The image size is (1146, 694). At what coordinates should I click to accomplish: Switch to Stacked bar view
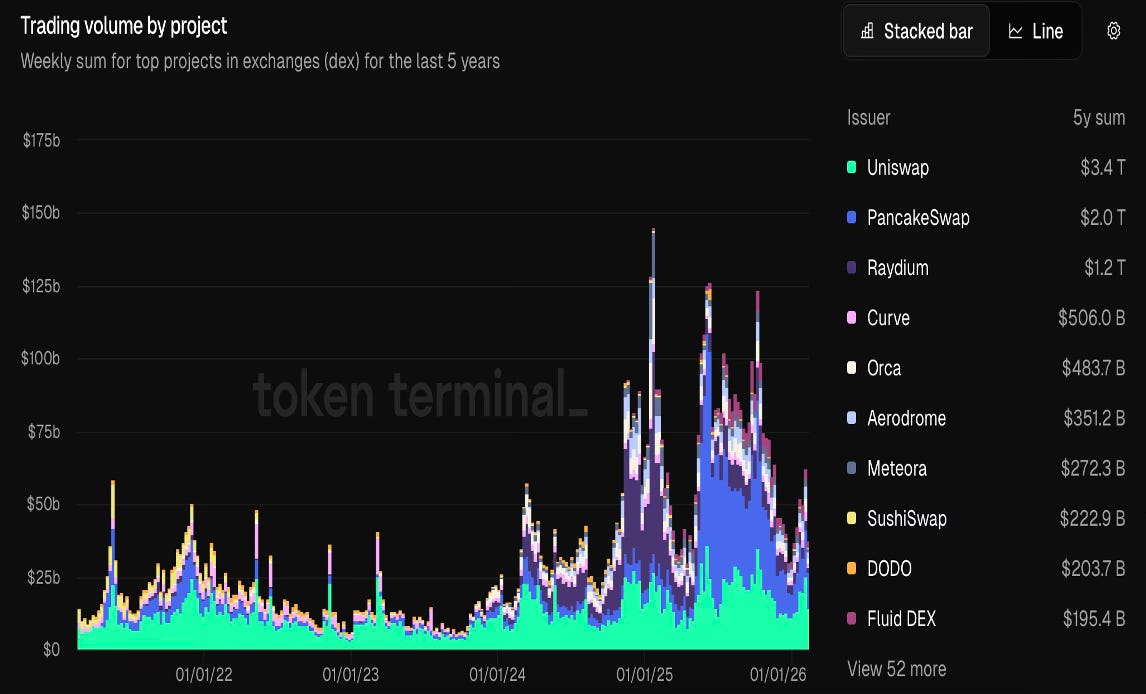[917, 31]
